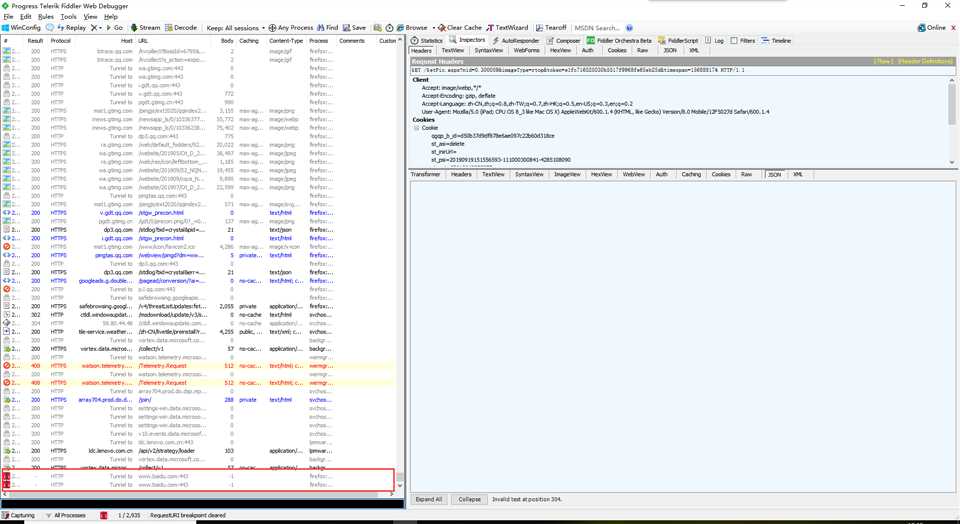960x524 pixels.
Task: Click the Go resume button
Action: 114,28
